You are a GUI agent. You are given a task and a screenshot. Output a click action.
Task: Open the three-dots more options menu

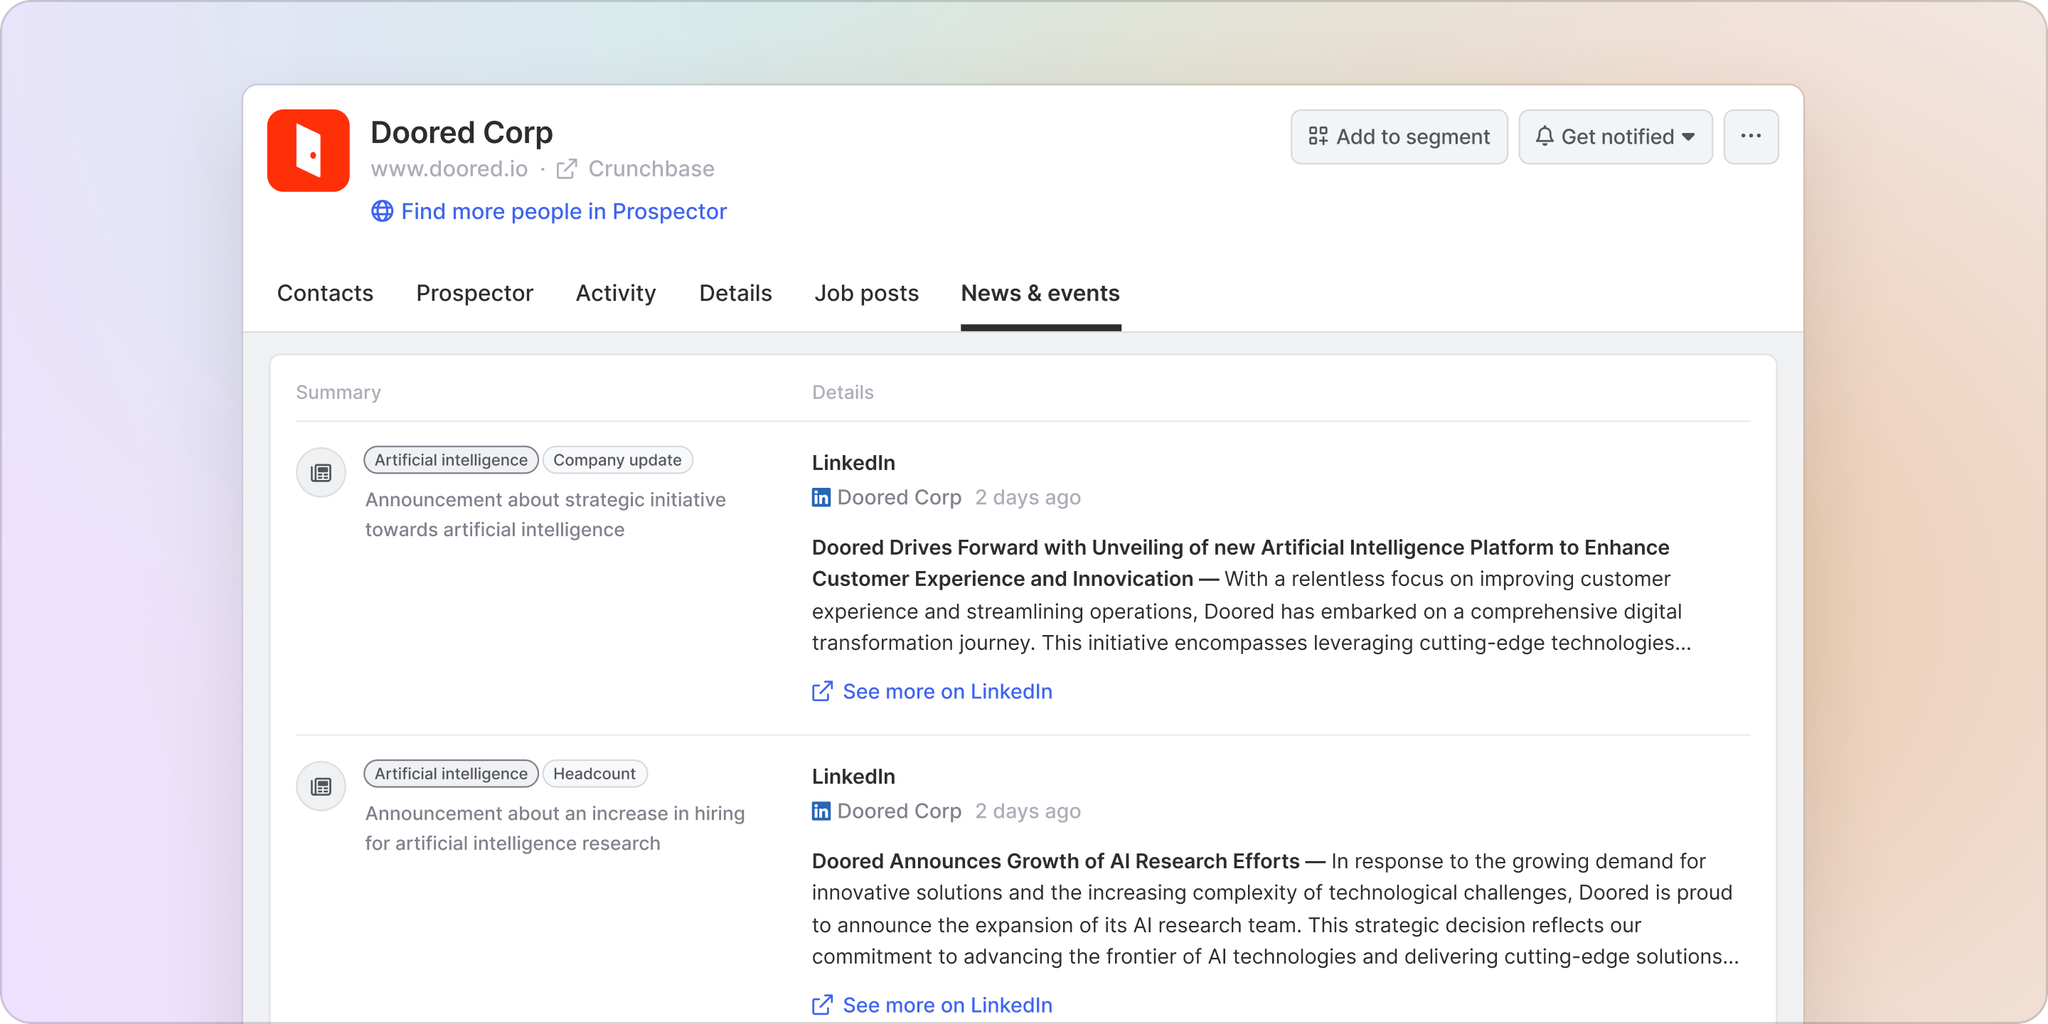(x=1751, y=137)
